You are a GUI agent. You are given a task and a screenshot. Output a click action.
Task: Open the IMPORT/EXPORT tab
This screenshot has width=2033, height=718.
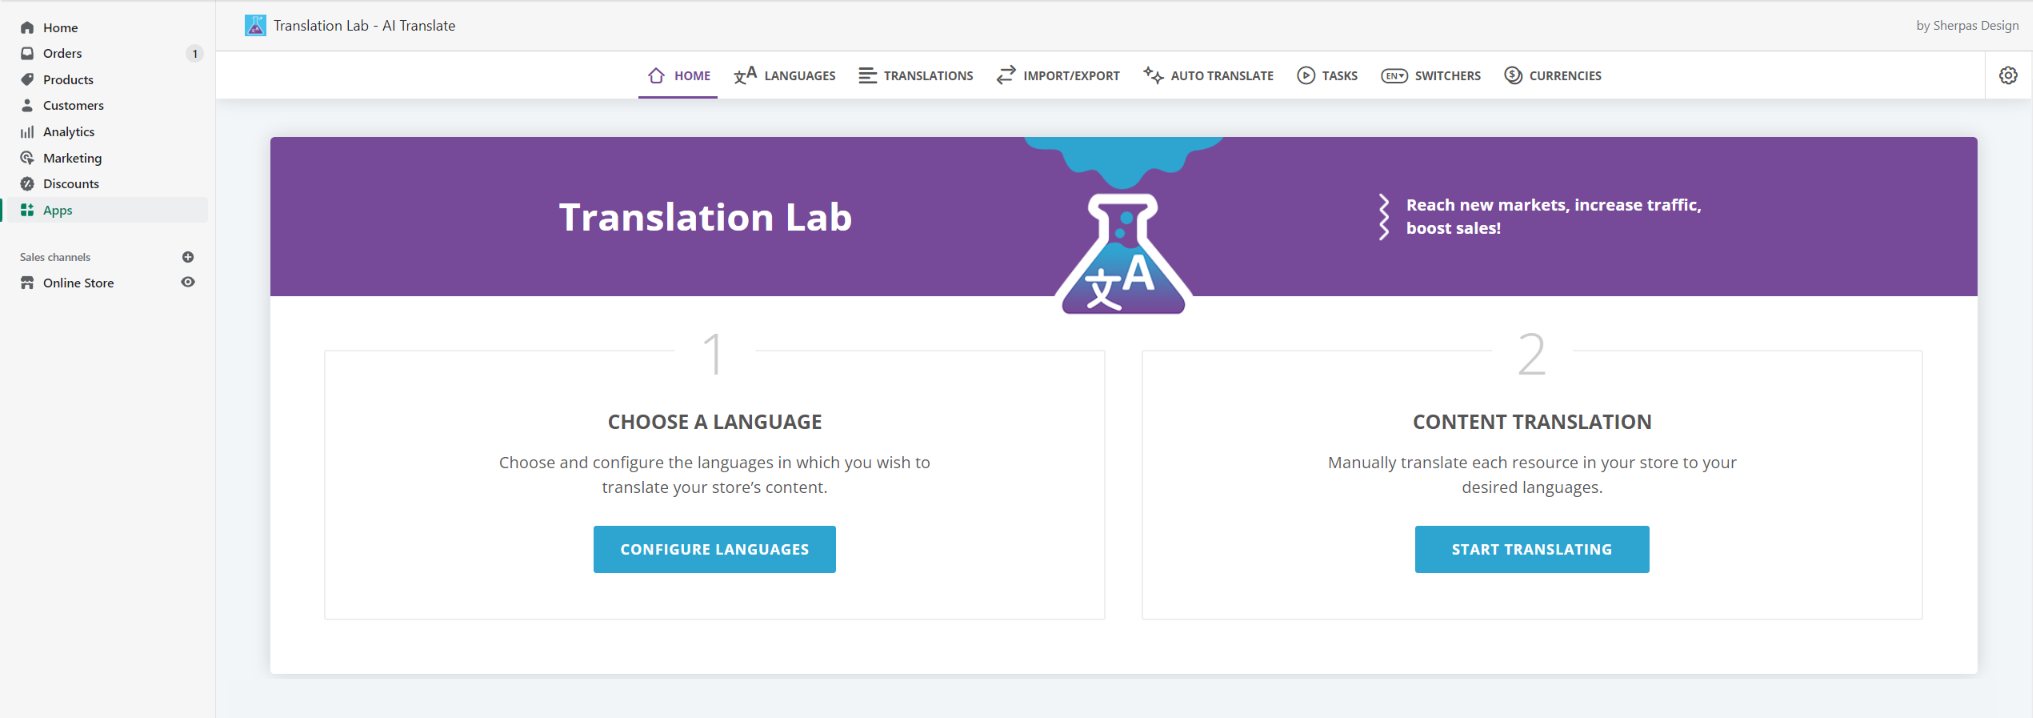pyautogui.click(x=1058, y=75)
